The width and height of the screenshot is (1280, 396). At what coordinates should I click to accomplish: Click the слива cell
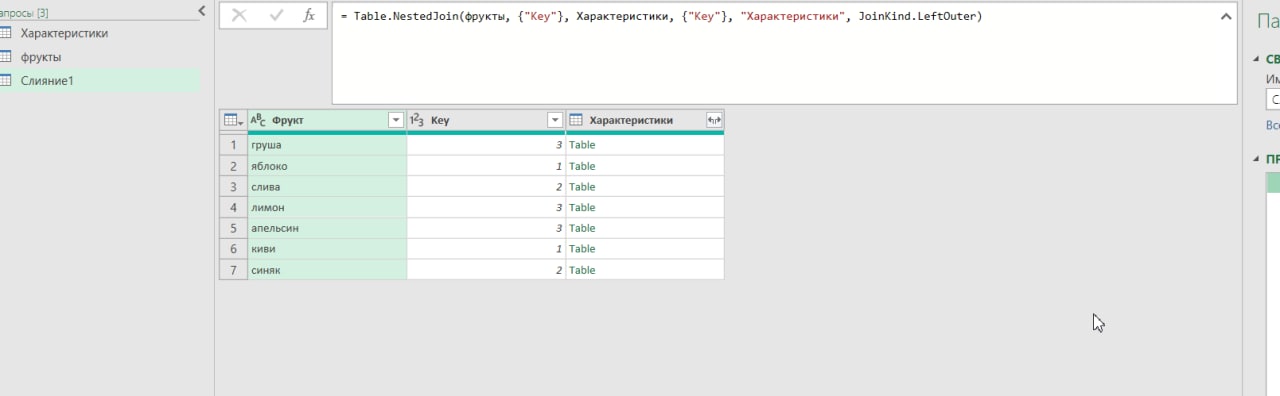327,187
